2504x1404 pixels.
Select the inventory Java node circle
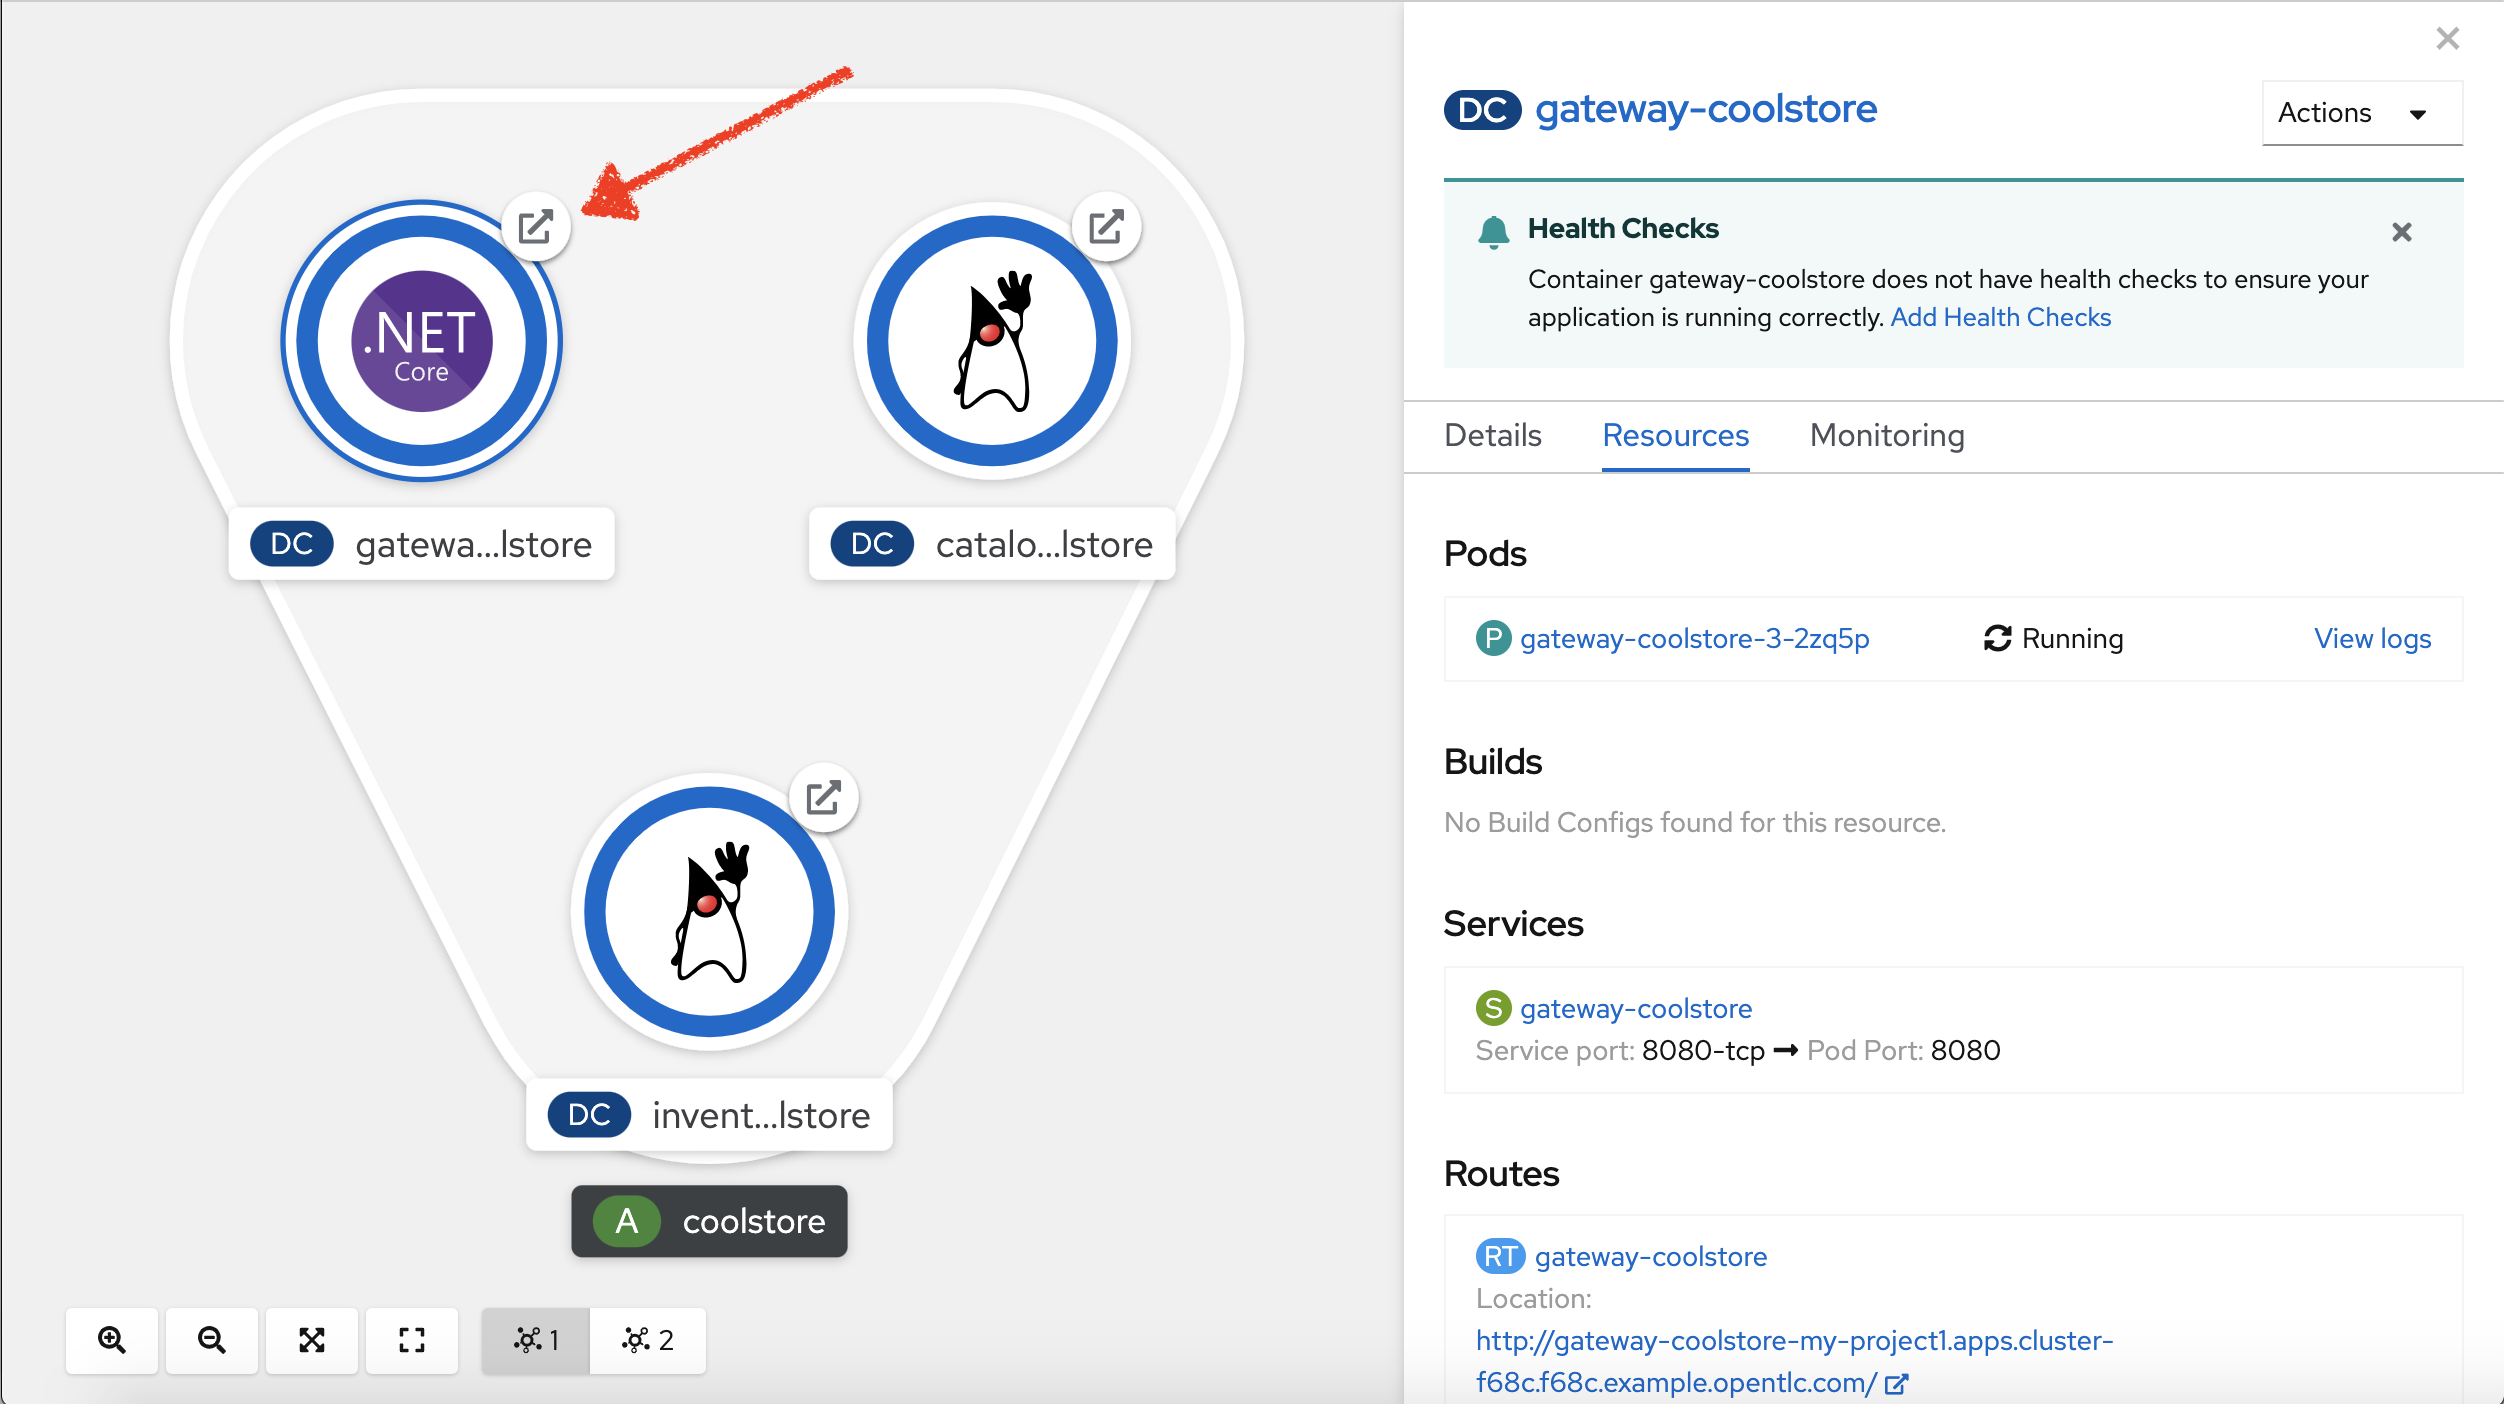click(710, 912)
